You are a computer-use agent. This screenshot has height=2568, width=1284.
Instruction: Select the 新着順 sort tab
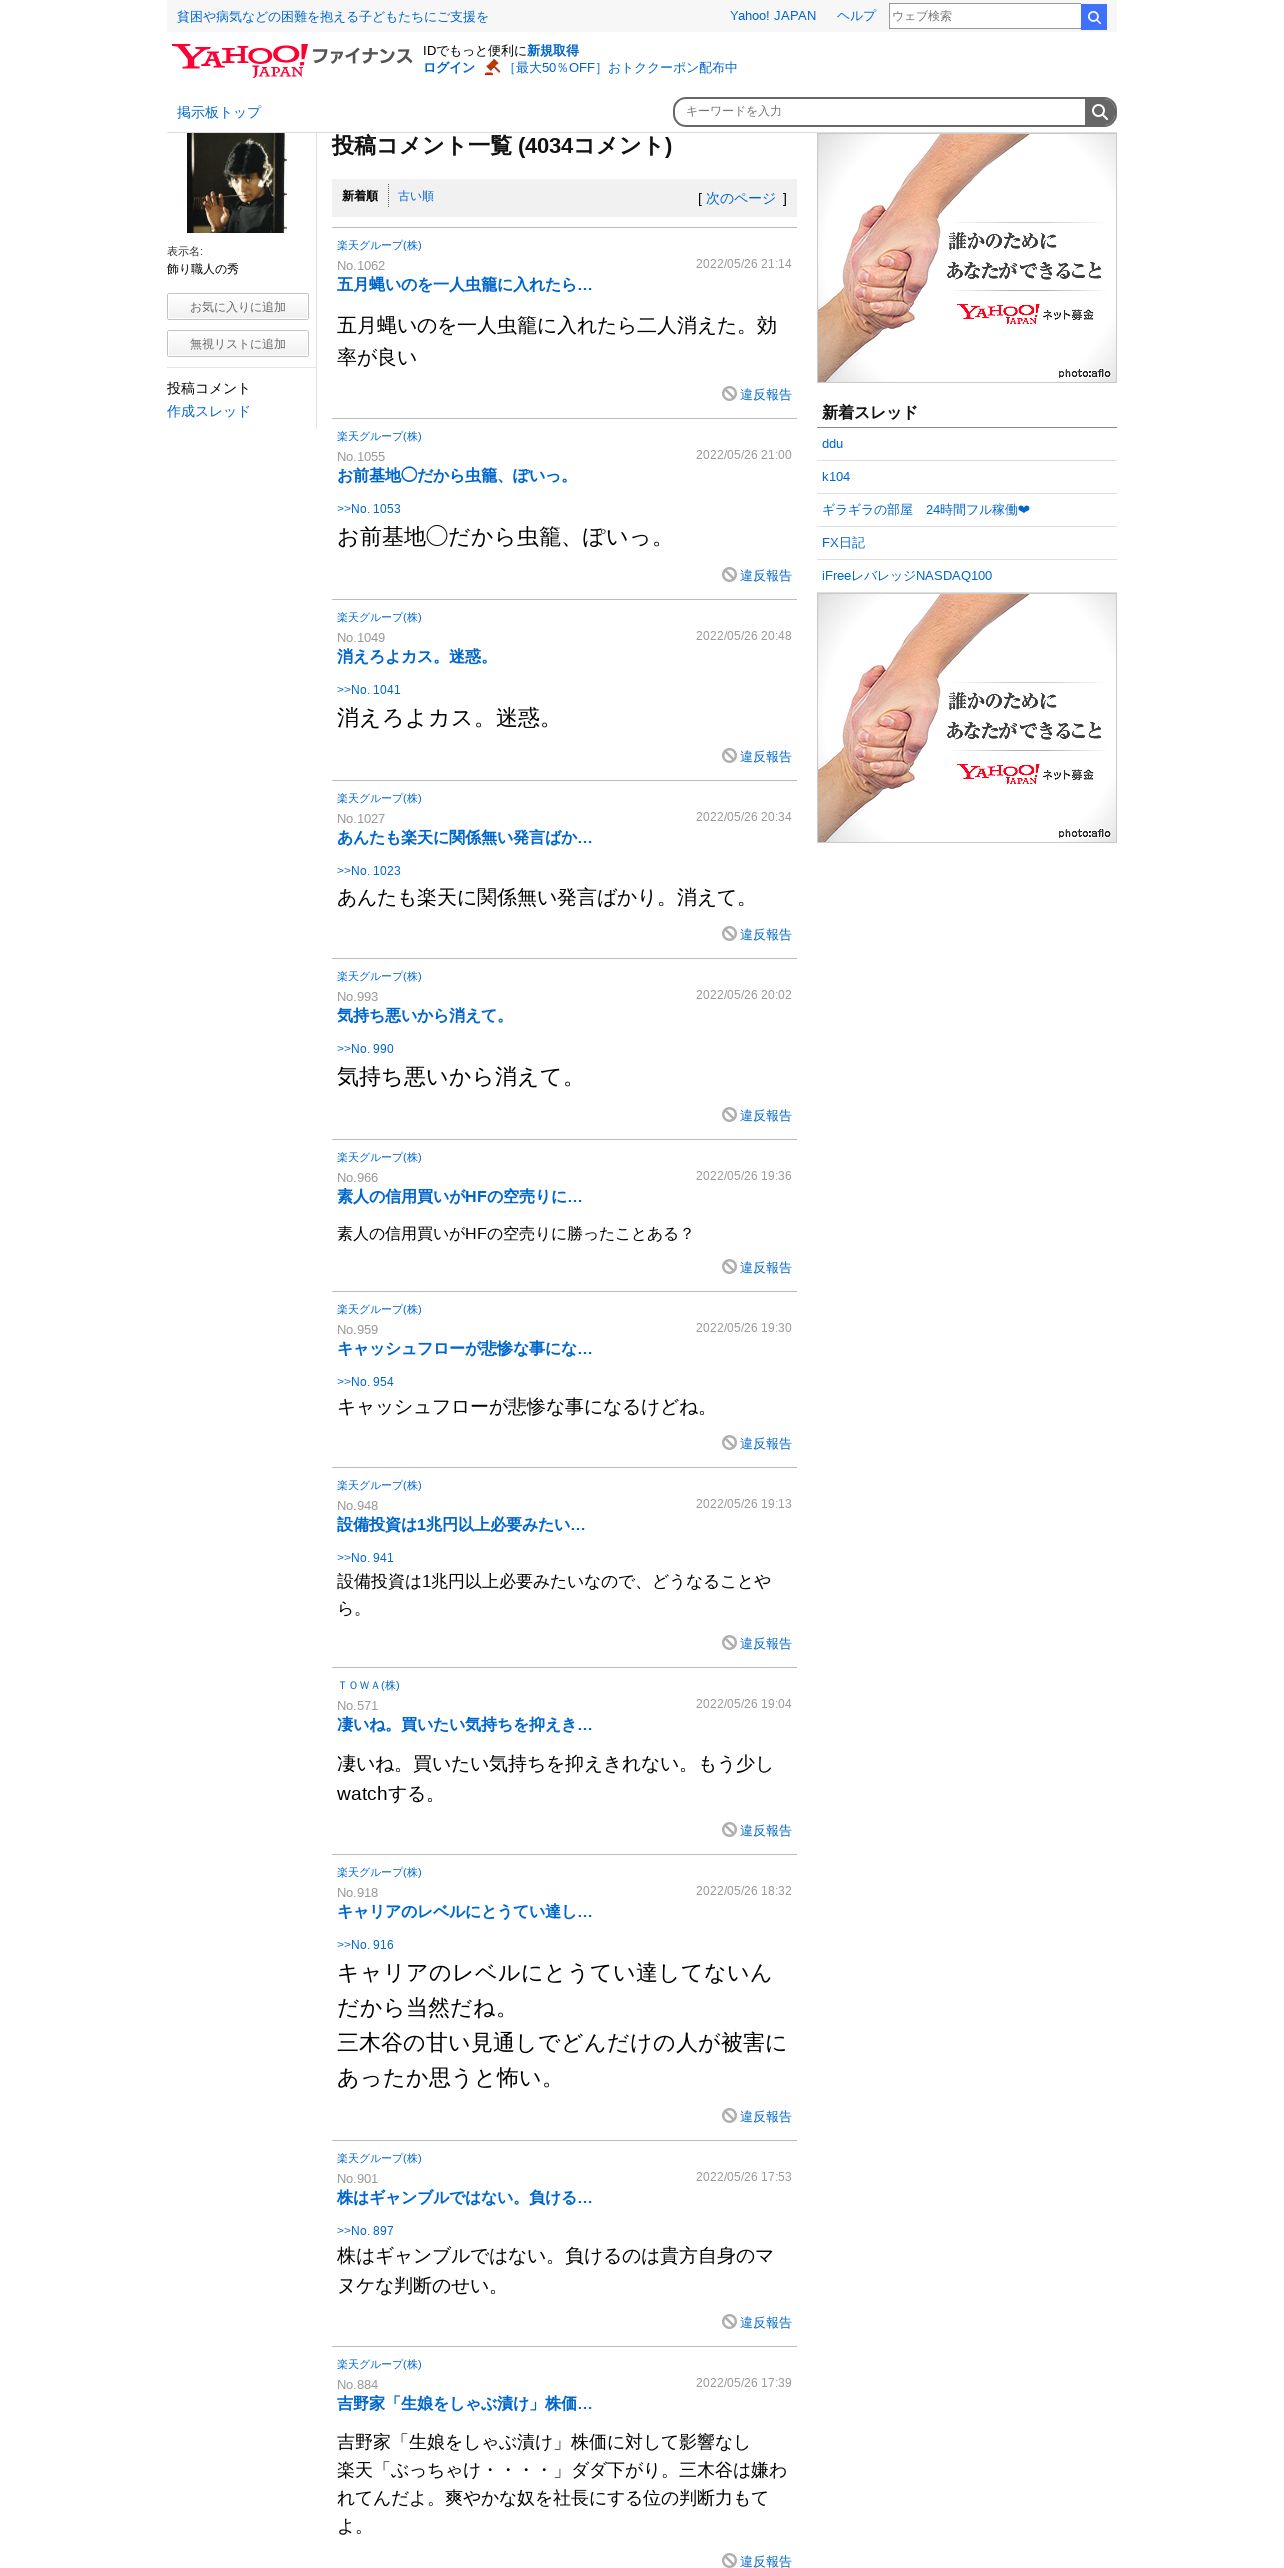point(360,197)
